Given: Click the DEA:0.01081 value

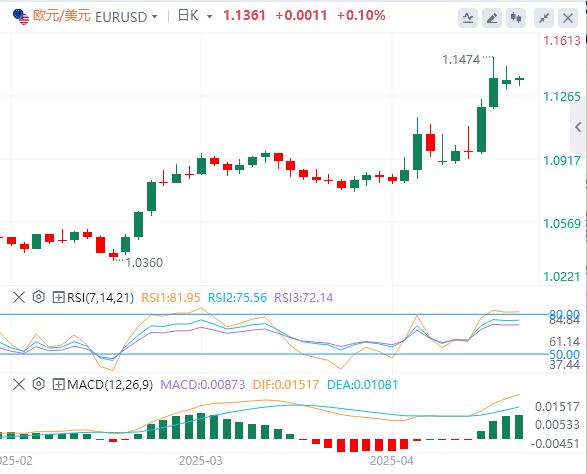Looking at the screenshot, I should [362, 385].
